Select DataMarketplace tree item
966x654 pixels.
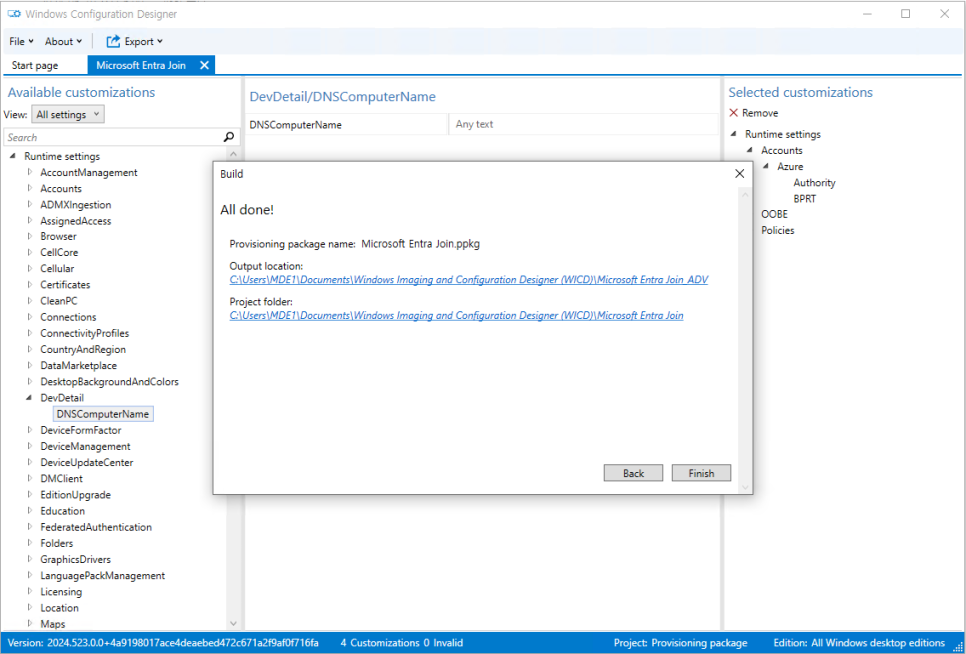point(79,365)
